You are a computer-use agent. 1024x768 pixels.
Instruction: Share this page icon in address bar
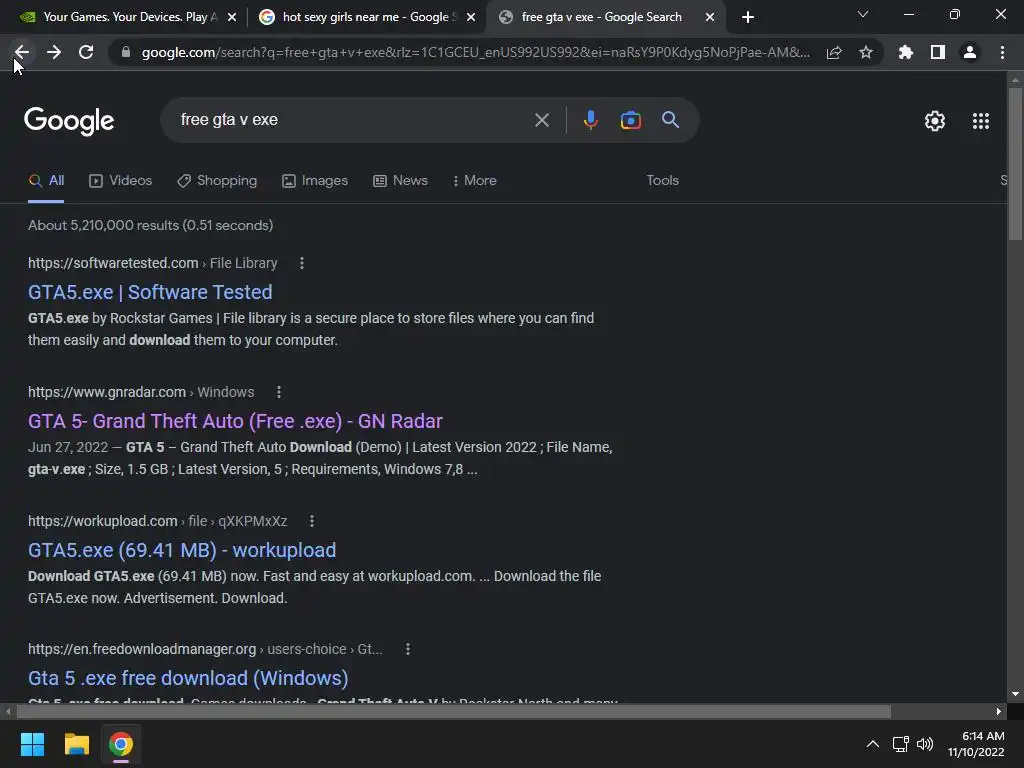click(834, 52)
